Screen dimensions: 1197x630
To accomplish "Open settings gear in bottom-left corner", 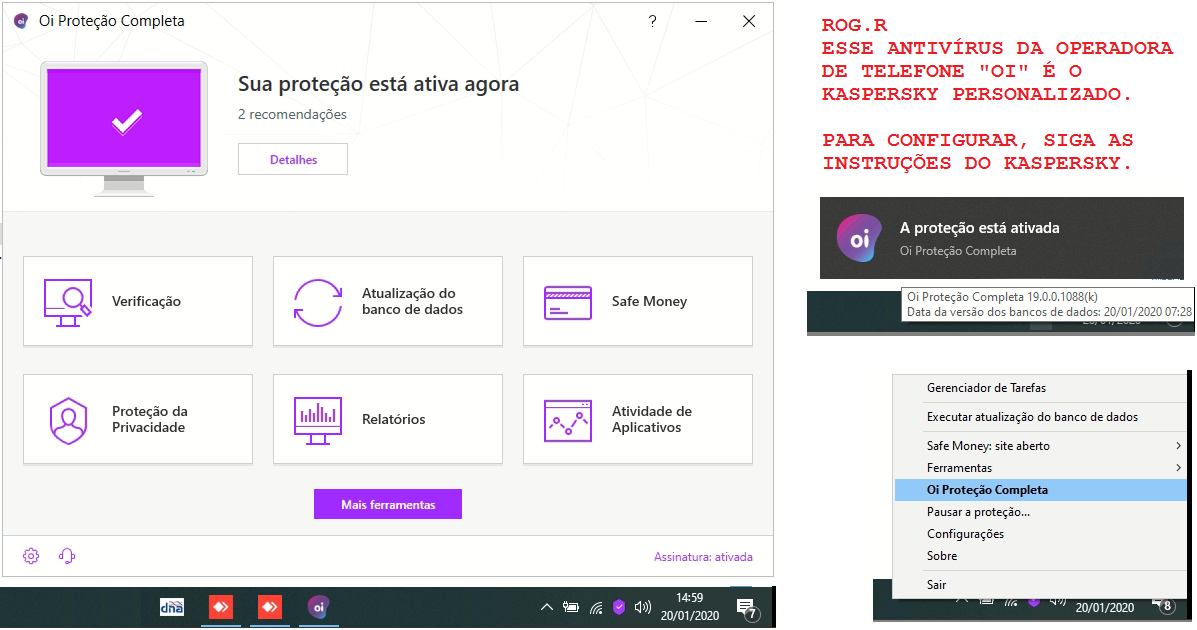I will click(31, 556).
